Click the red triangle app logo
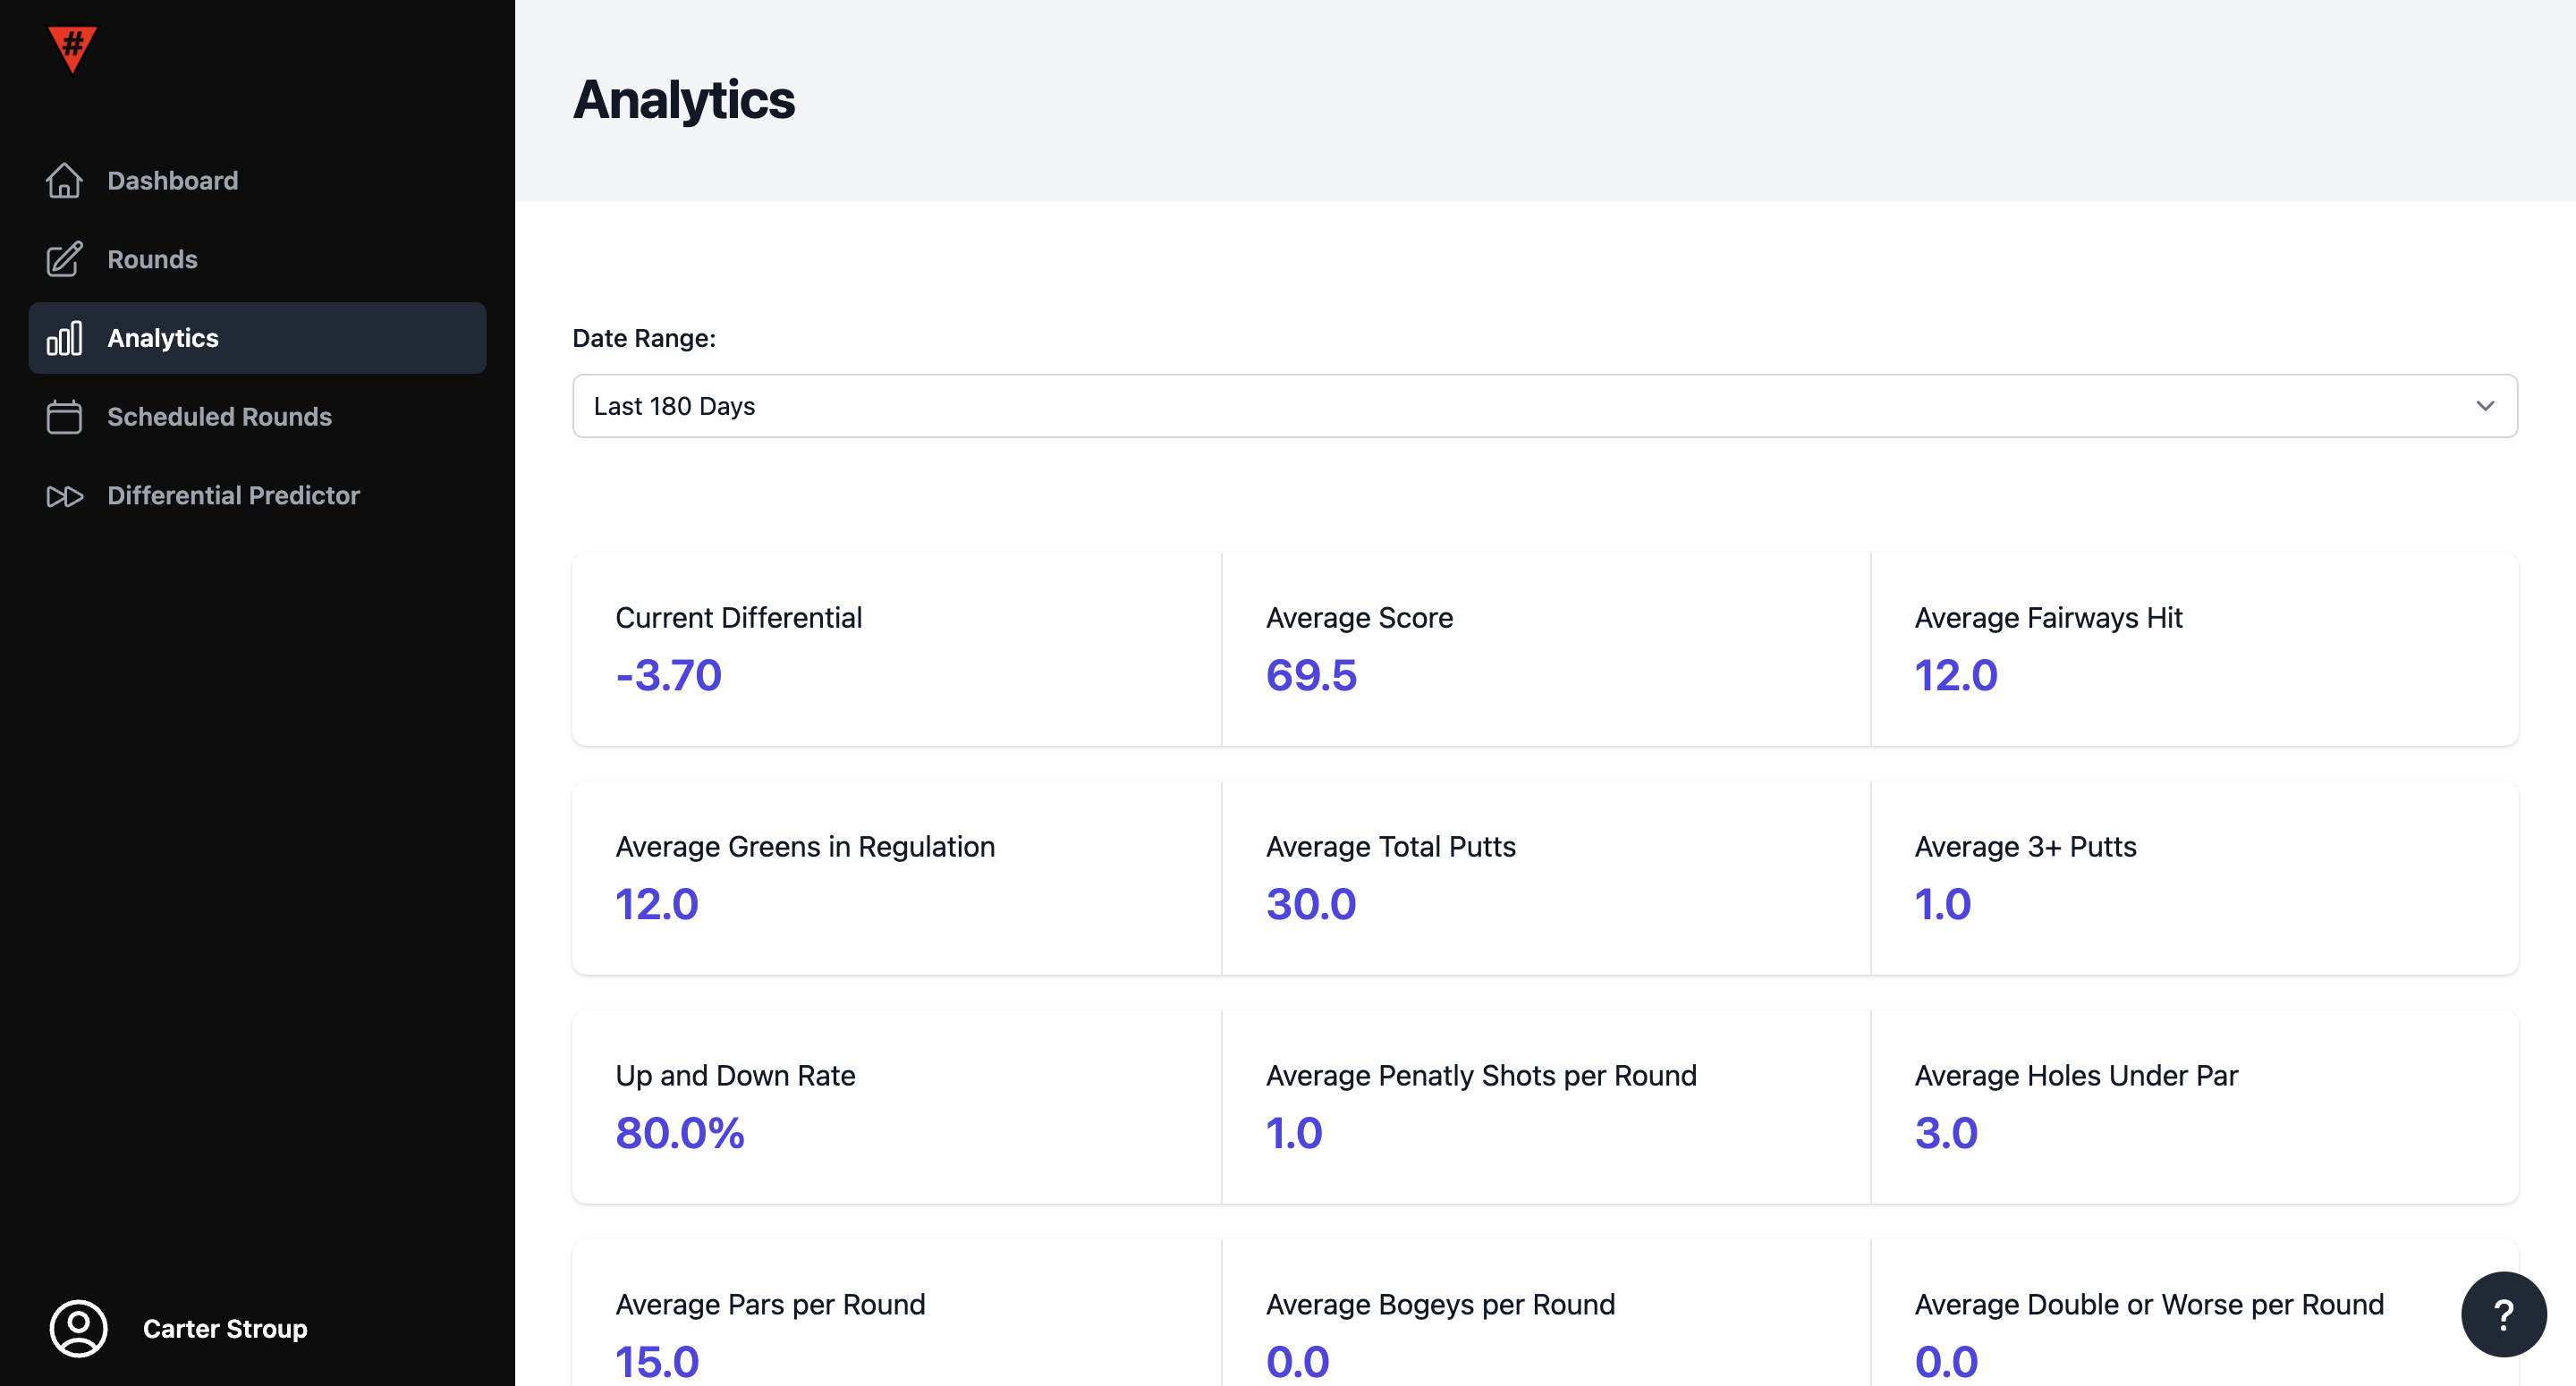 [72, 48]
